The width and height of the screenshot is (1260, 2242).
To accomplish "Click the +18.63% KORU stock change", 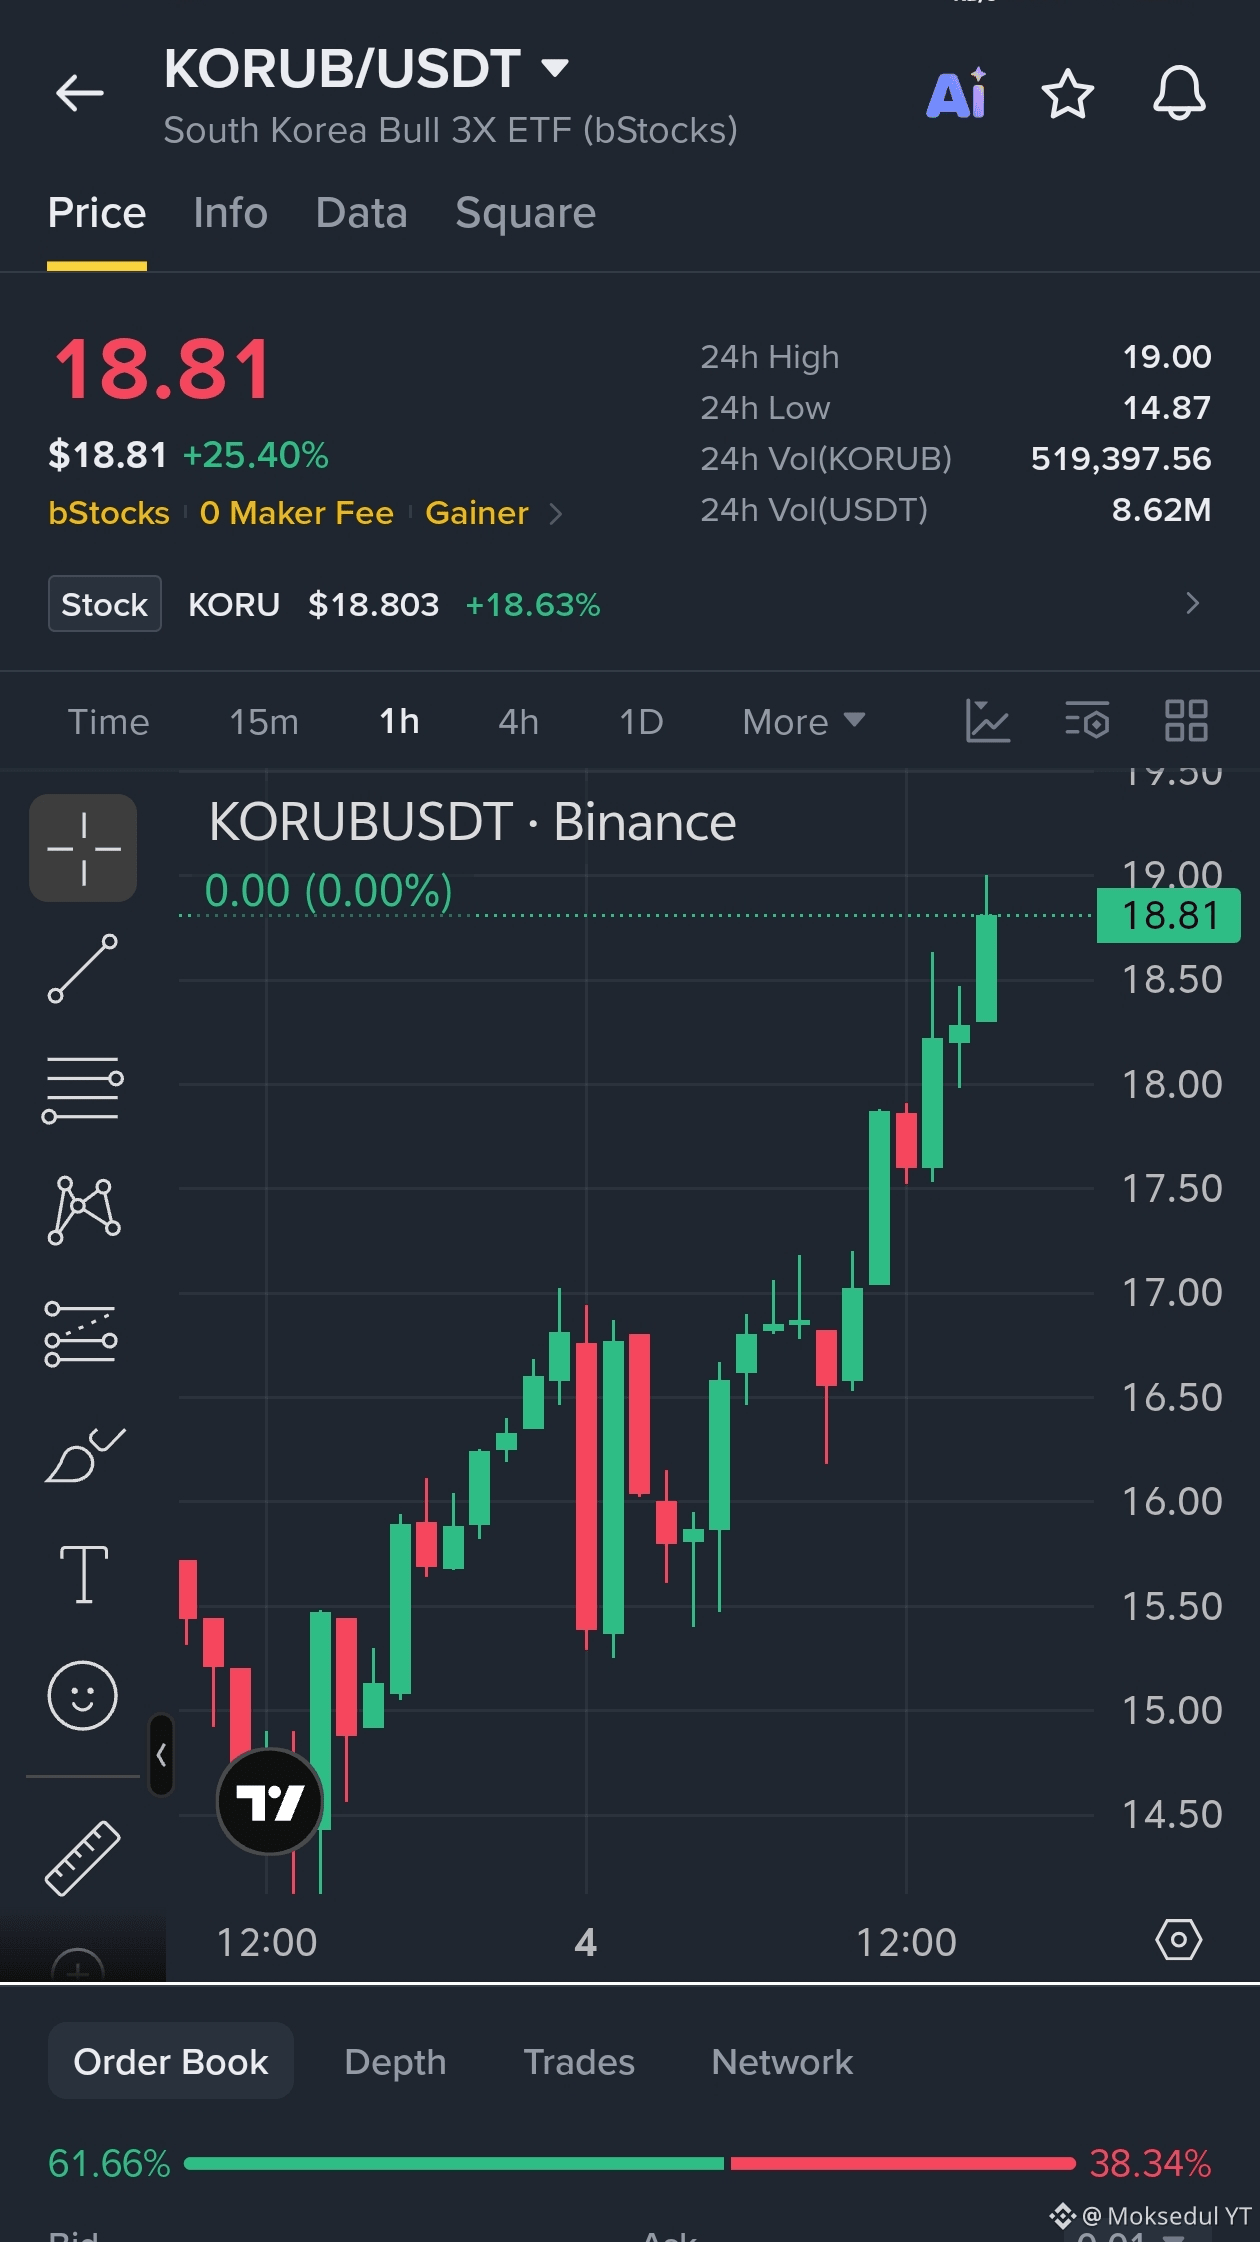I will coord(533,604).
